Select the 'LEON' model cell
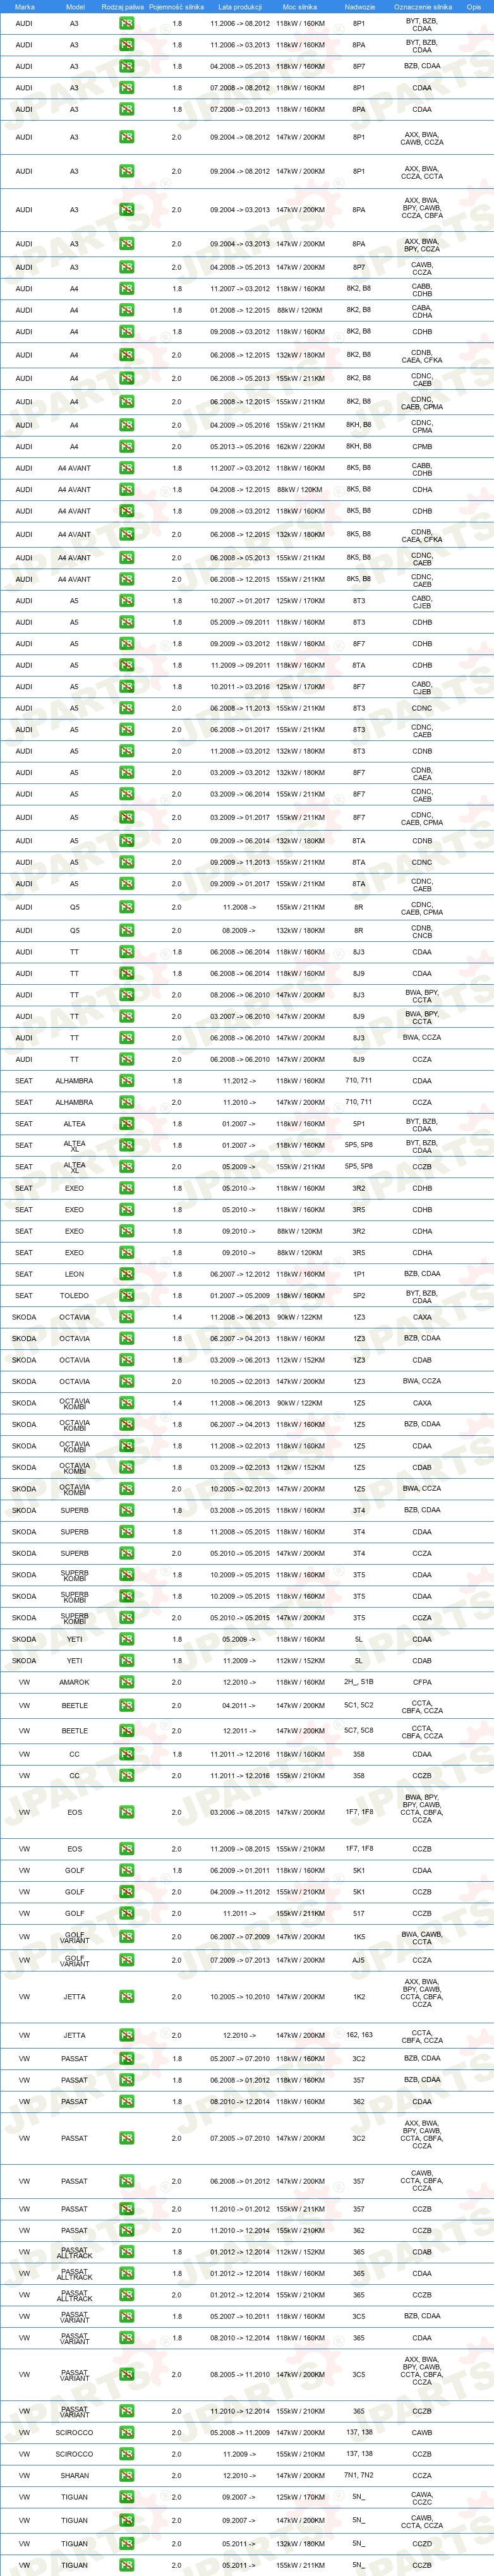Viewport: 494px width, 2576px height. pyautogui.click(x=74, y=1274)
